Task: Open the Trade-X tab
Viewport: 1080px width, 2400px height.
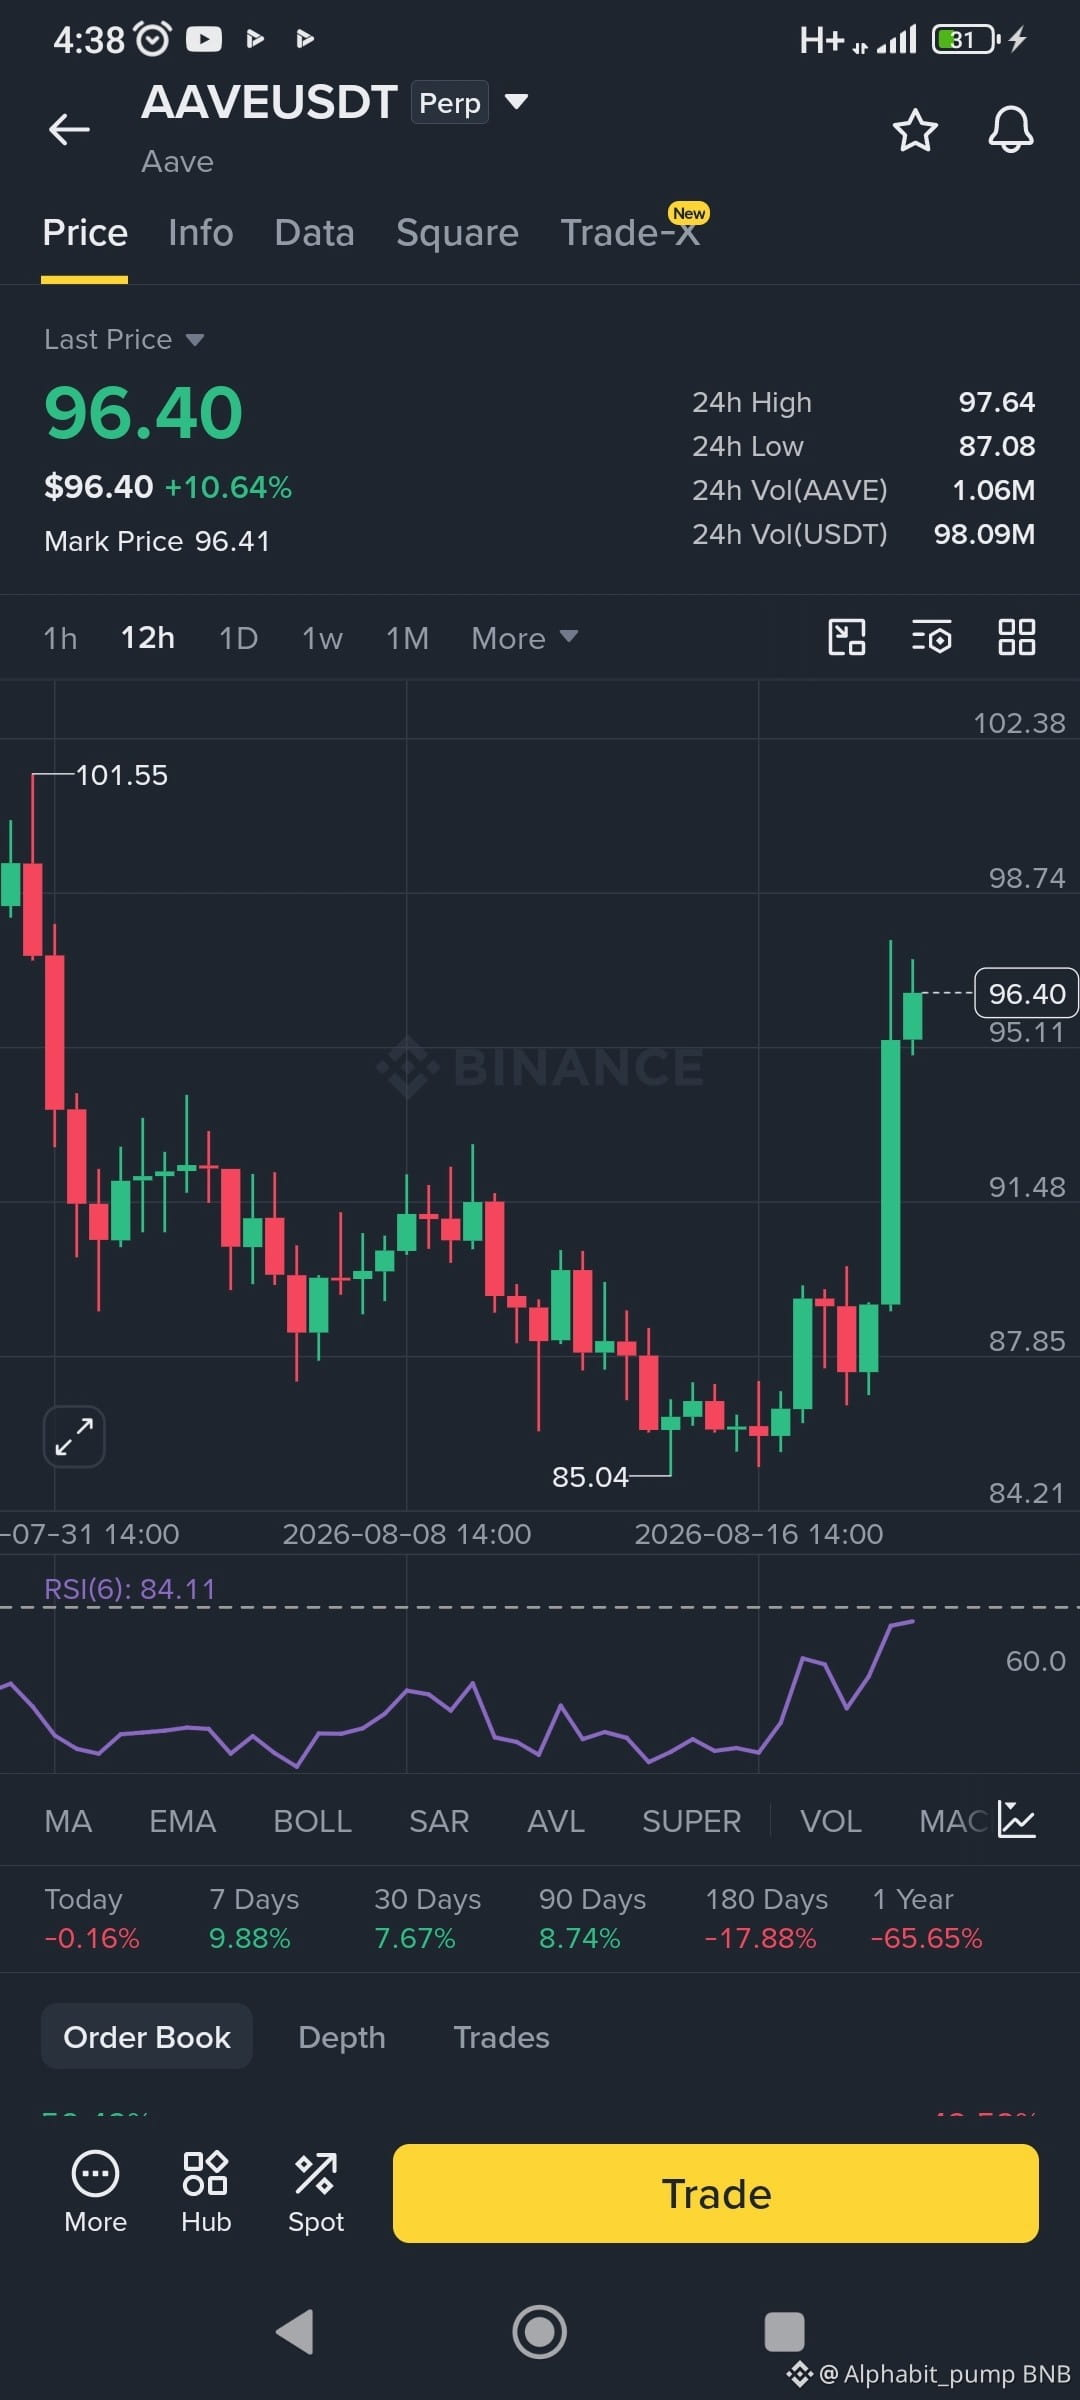Action: point(630,233)
